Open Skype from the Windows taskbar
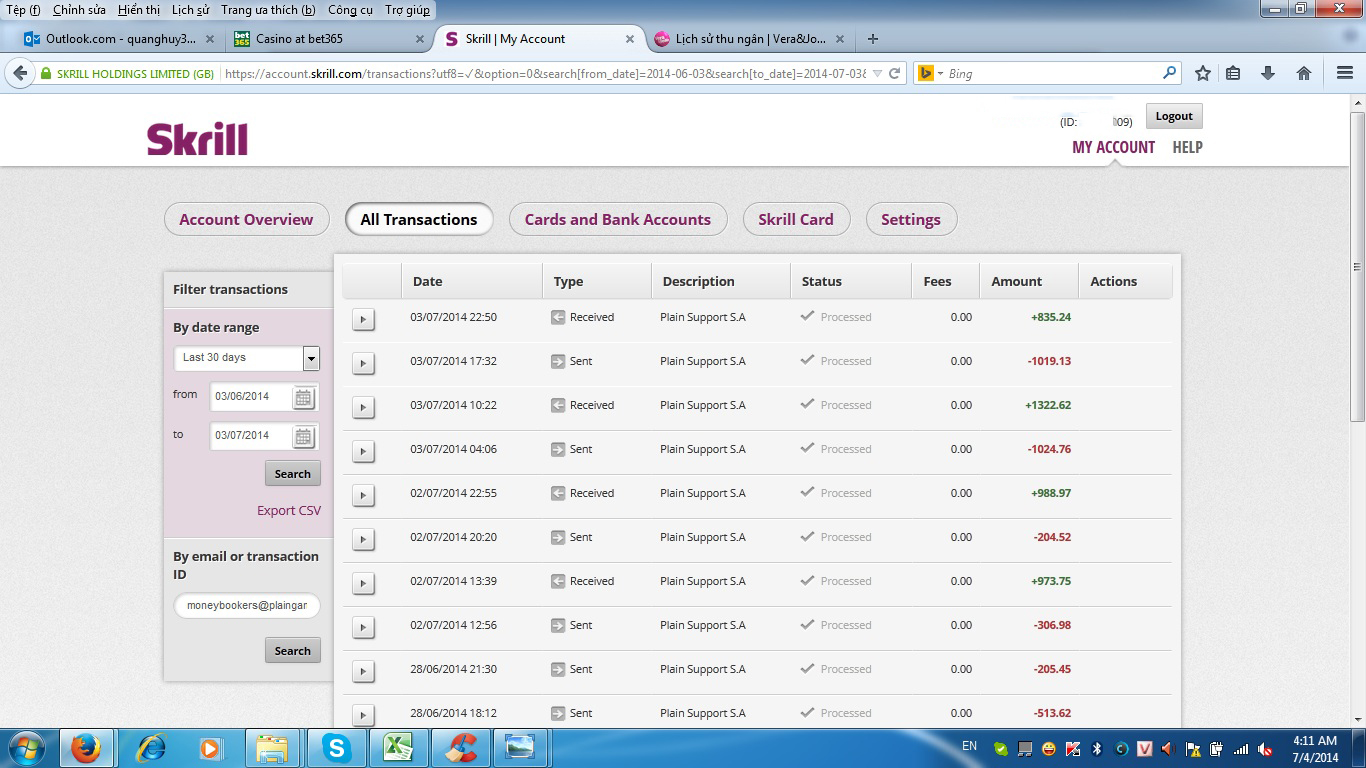 click(337, 748)
